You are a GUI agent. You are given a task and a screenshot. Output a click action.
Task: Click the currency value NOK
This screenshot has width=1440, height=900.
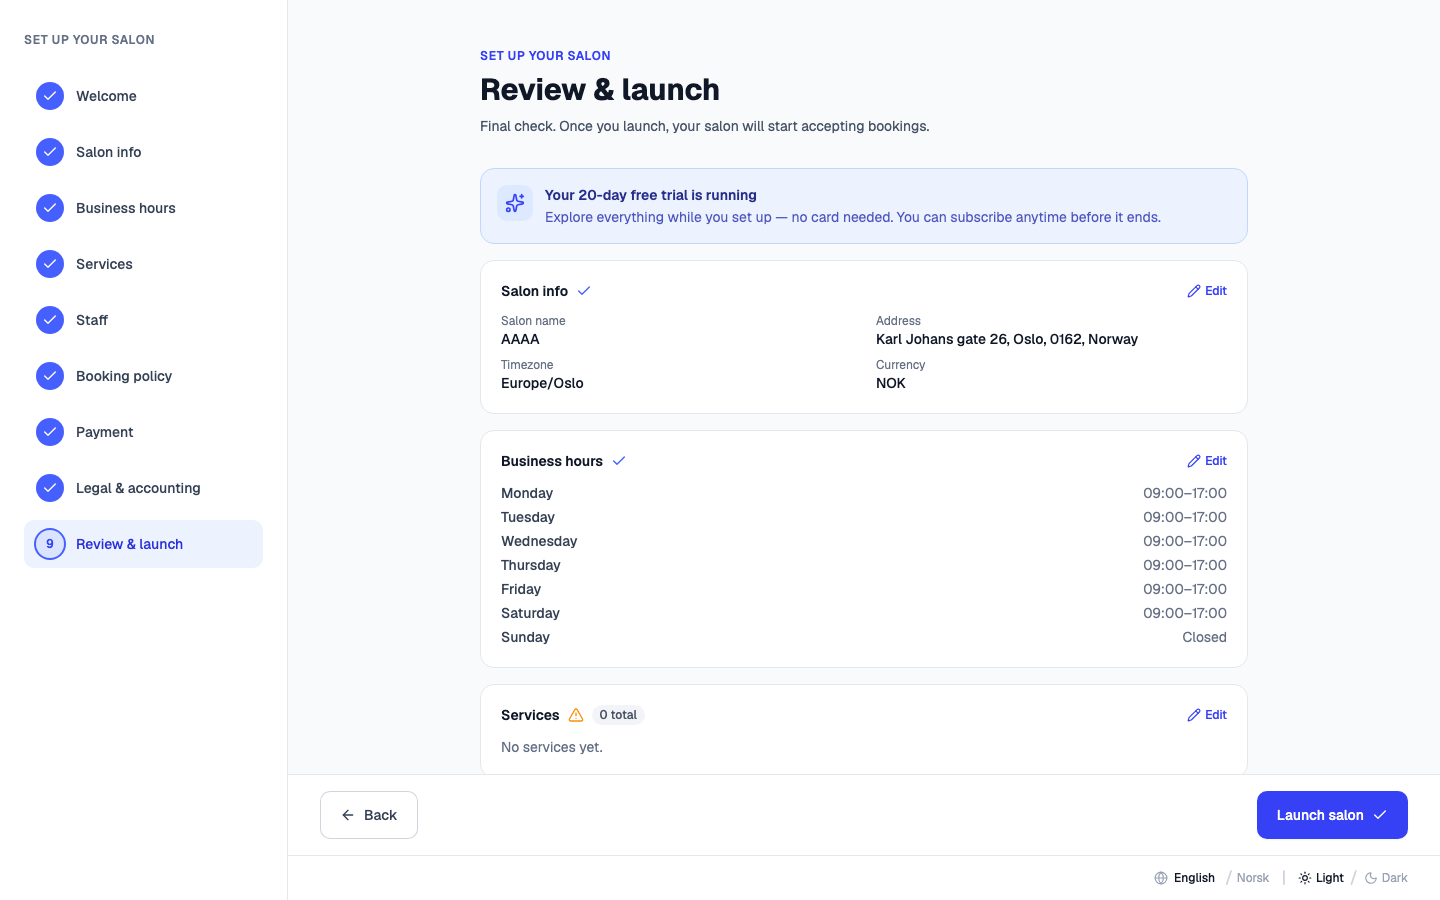(891, 383)
